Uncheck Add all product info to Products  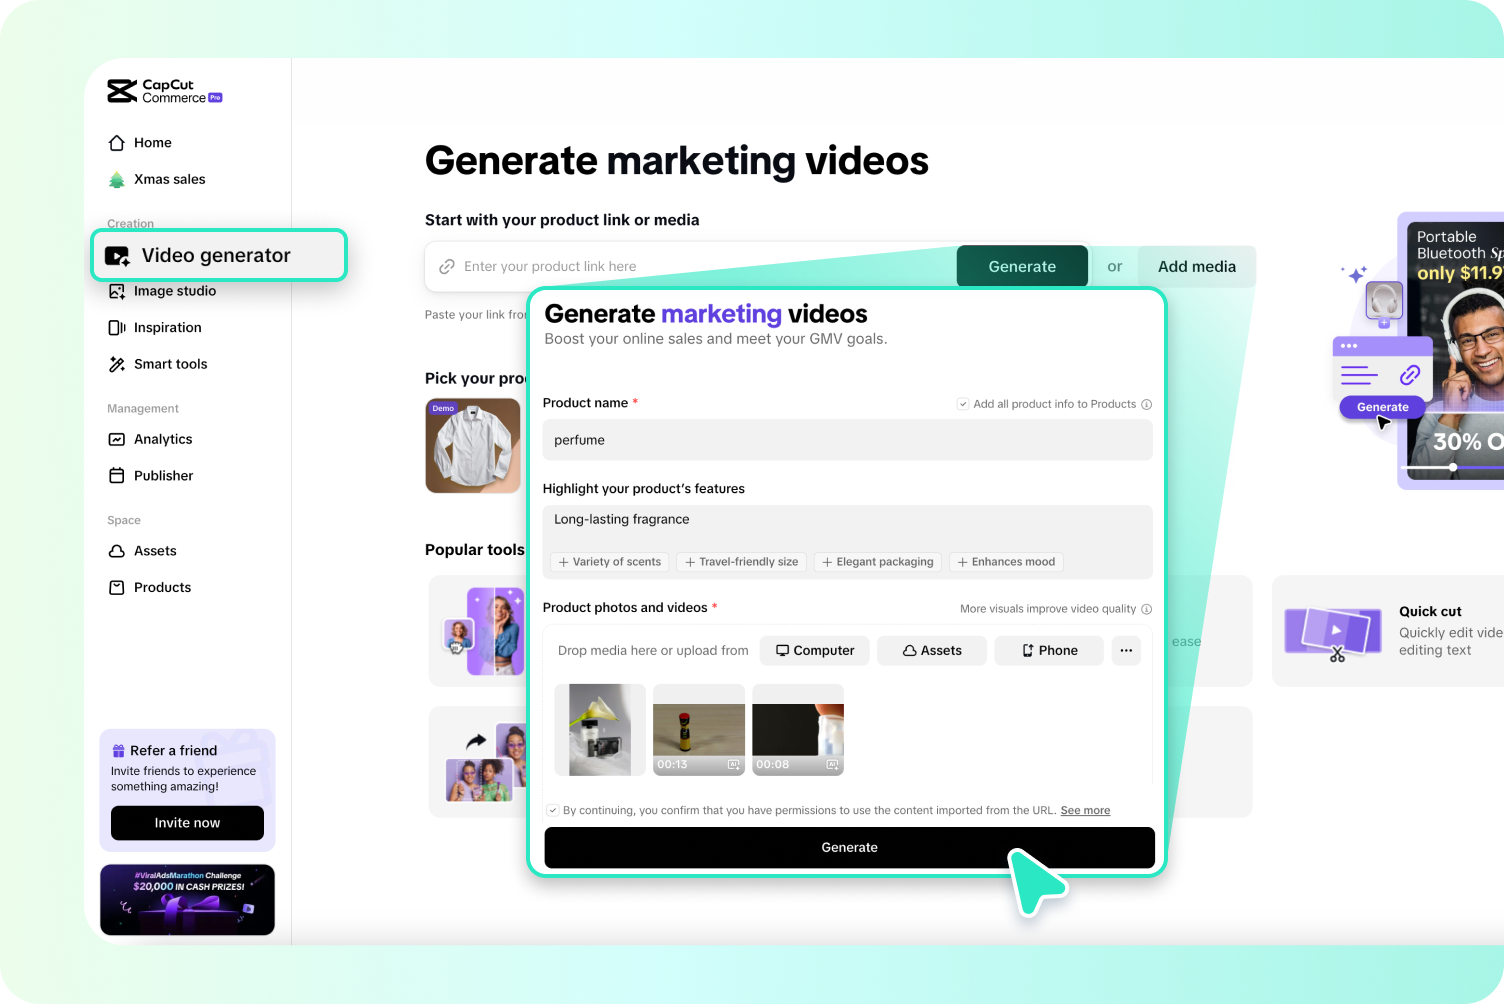(x=963, y=404)
